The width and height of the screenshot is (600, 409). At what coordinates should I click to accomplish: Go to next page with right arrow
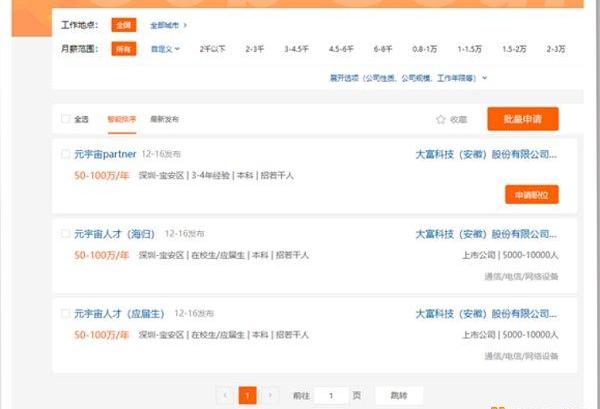pyautogui.click(x=270, y=395)
